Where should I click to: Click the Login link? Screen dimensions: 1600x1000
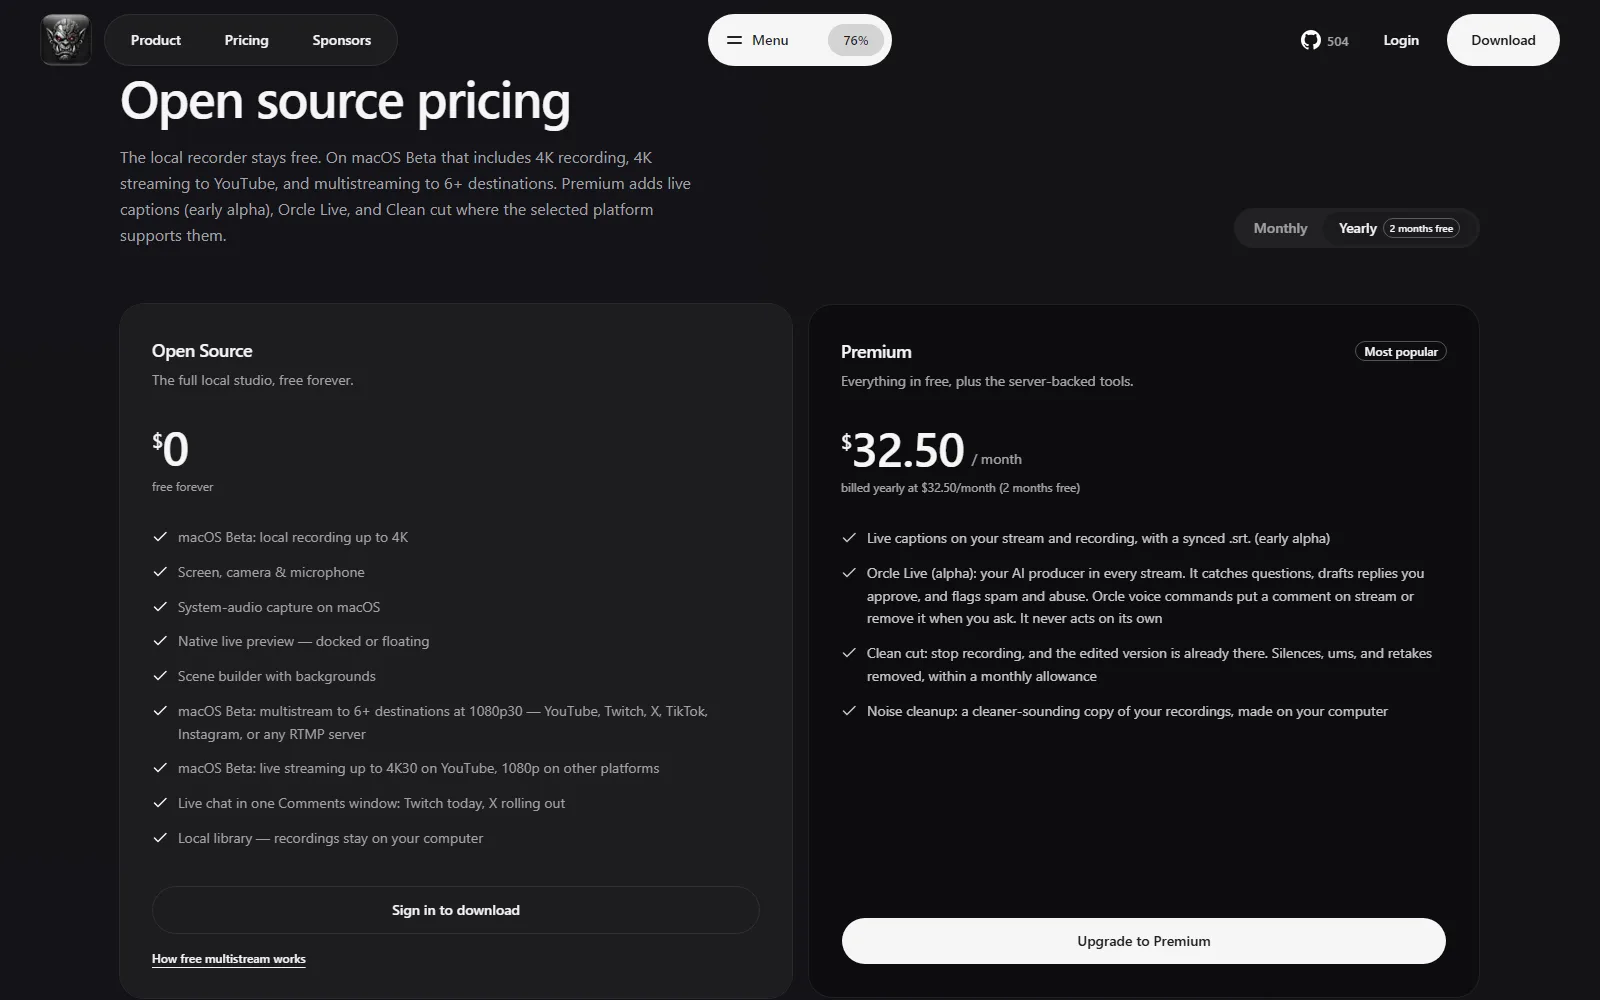coord(1401,40)
